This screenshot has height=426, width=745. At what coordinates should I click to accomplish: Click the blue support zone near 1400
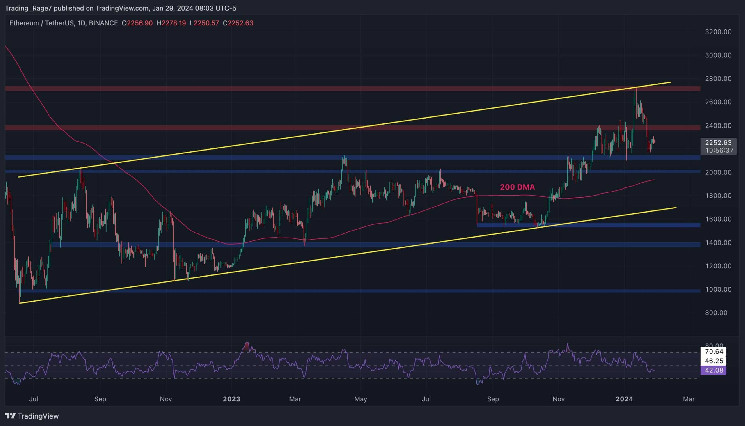[300, 244]
